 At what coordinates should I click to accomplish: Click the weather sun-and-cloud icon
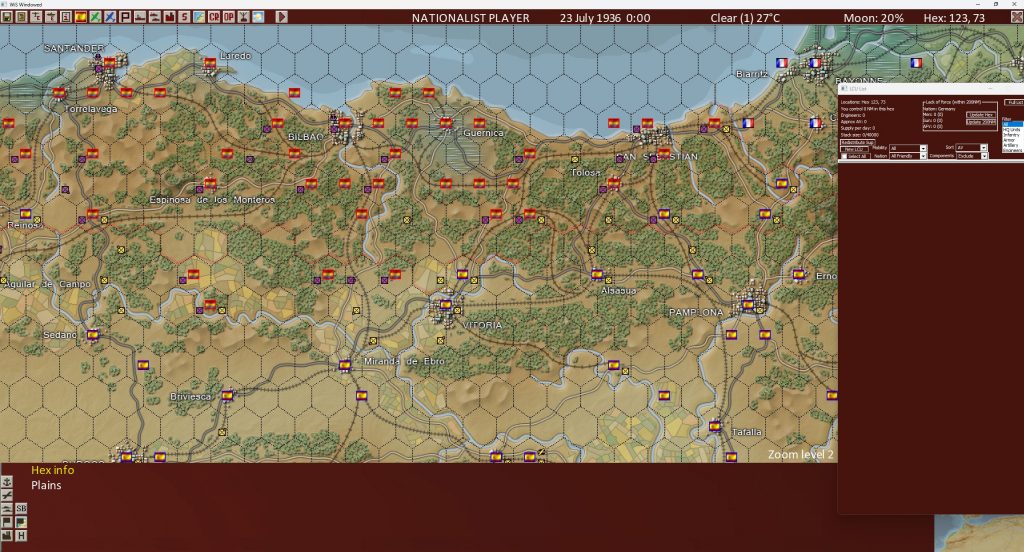pyautogui.click(x=258, y=17)
